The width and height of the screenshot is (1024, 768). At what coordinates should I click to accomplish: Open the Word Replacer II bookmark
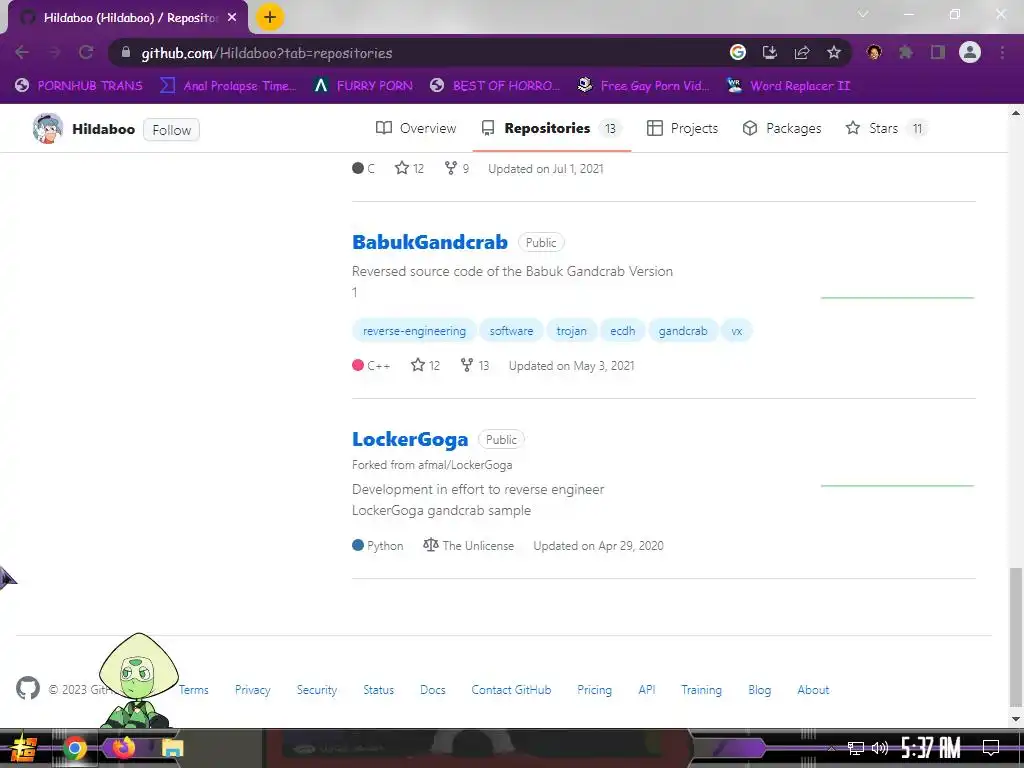point(788,86)
